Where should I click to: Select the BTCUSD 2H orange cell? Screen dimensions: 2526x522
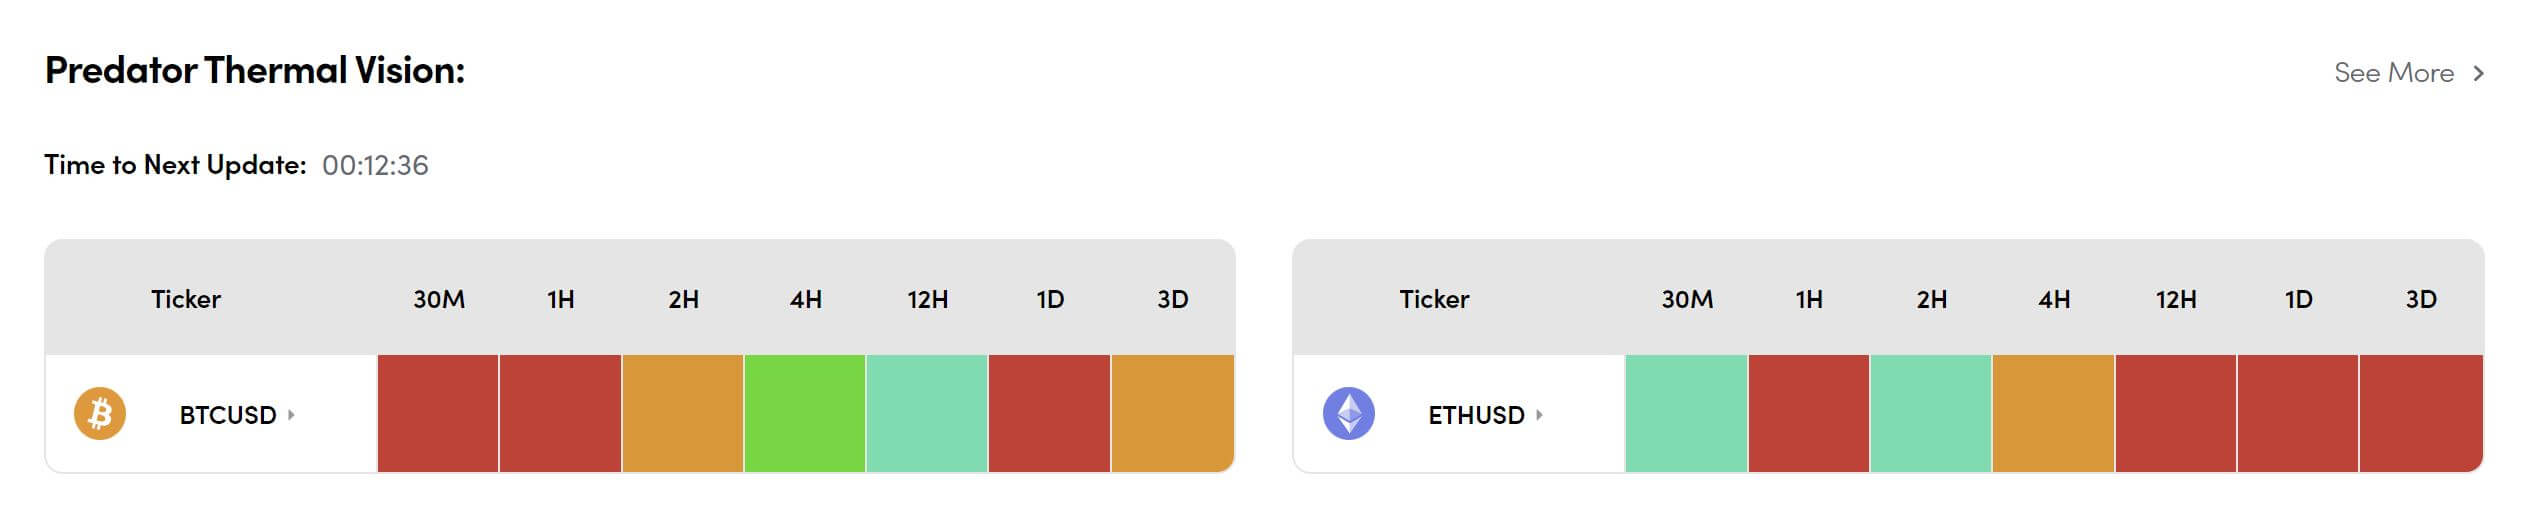click(683, 413)
